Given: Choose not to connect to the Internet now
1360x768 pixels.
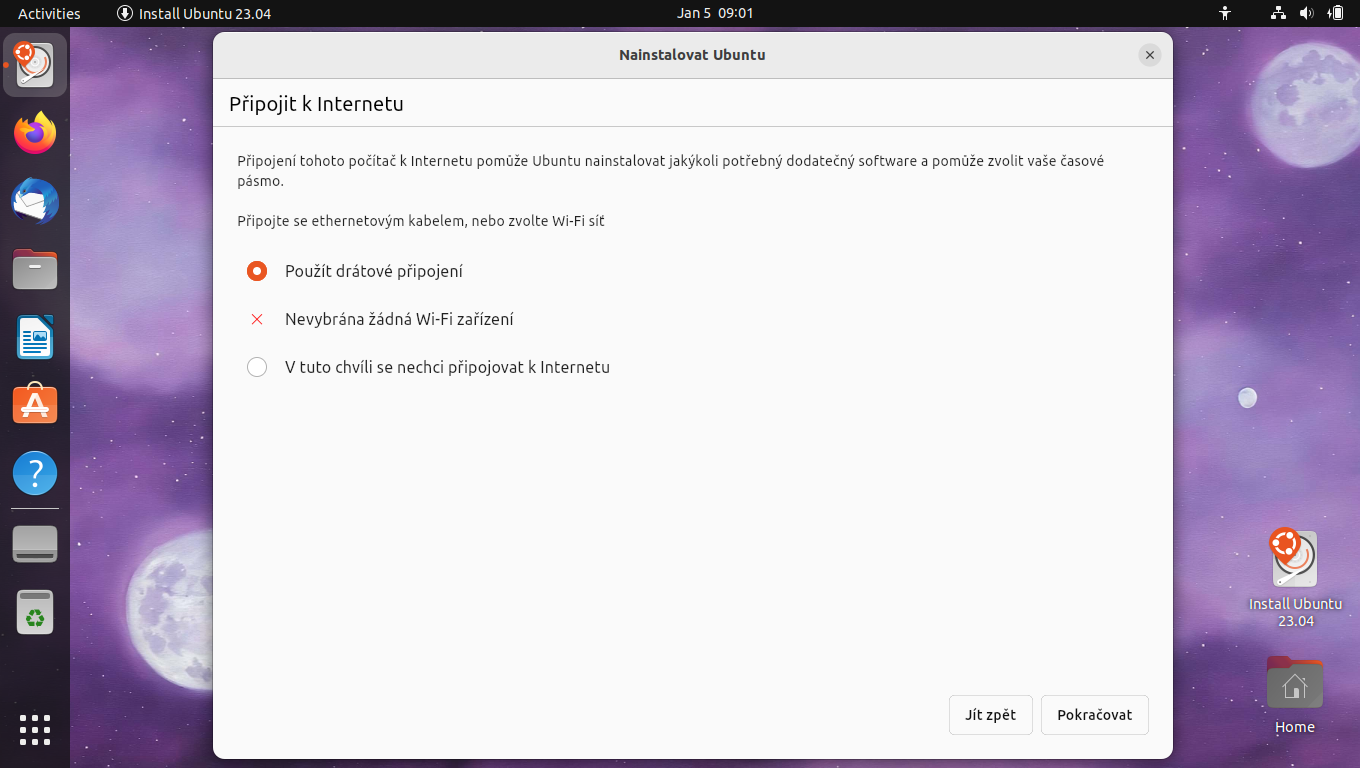Looking at the screenshot, I should 257,366.
